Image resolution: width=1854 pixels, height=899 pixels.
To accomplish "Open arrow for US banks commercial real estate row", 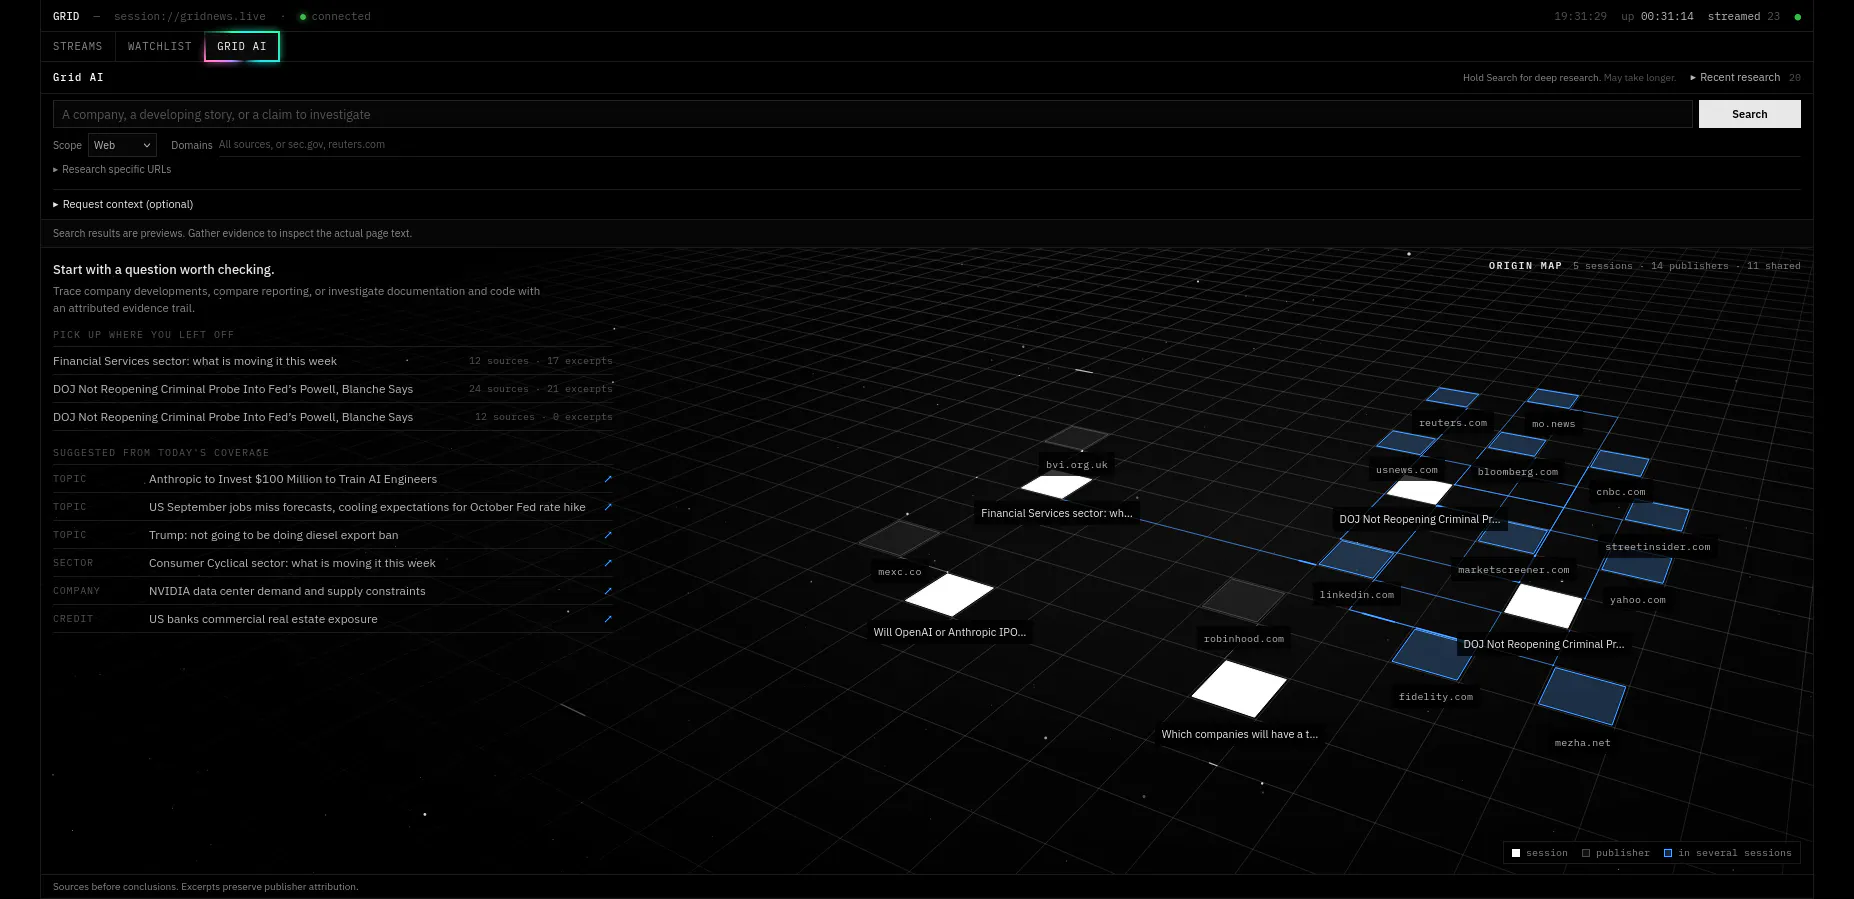I will (x=608, y=619).
